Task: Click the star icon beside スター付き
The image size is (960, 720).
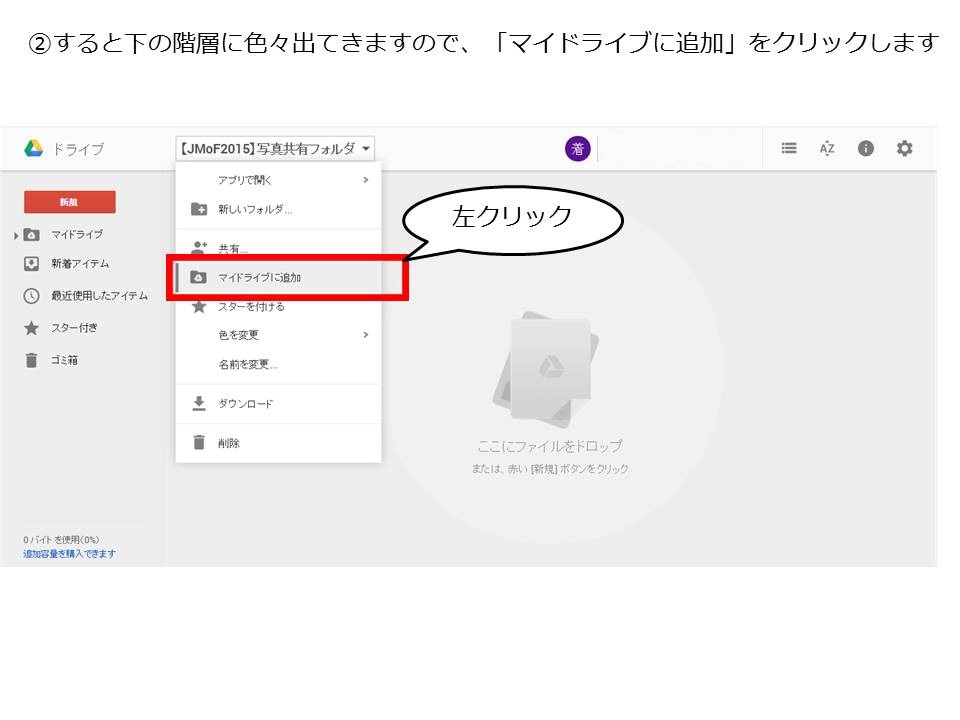Action: 31,328
